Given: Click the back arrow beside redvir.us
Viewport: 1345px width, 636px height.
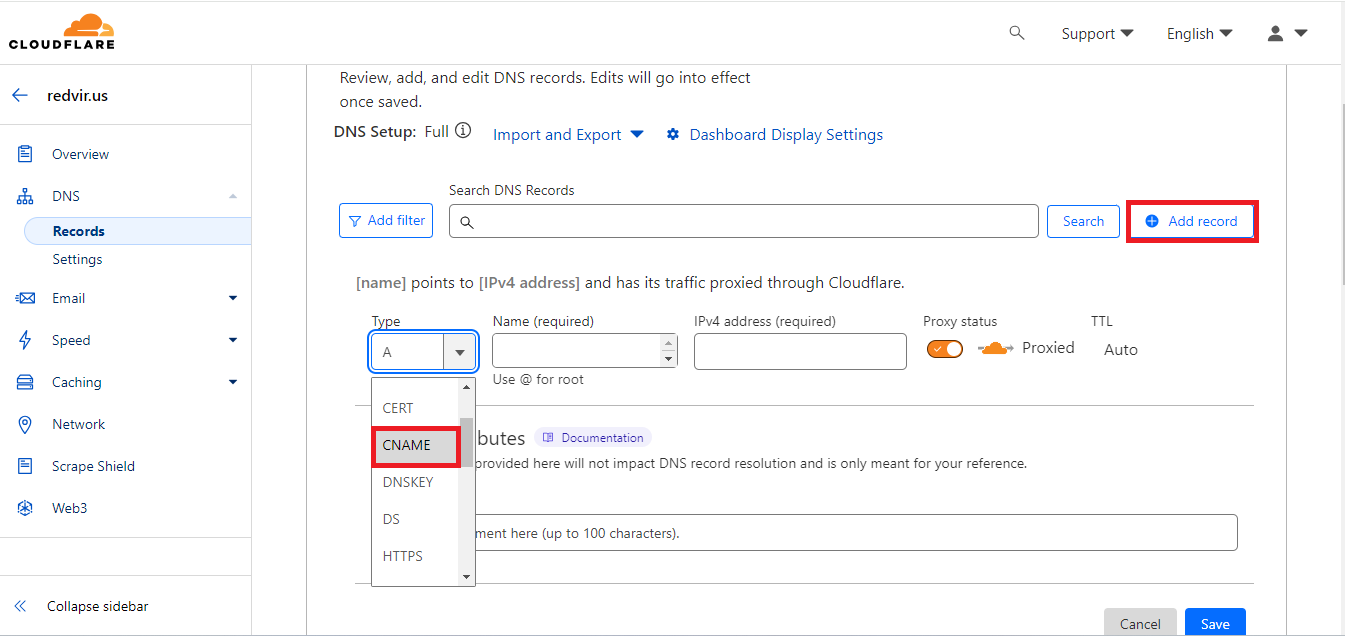Looking at the screenshot, I should pos(19,94).
